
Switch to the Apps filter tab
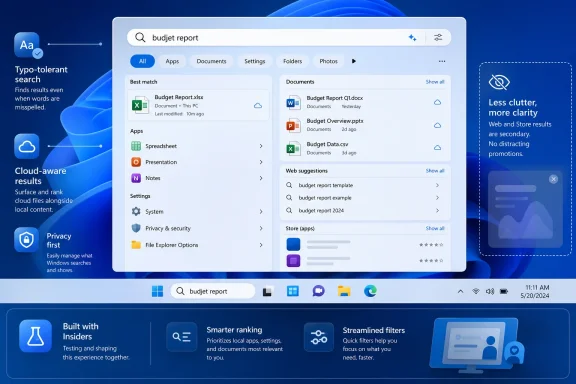point(172,61)
